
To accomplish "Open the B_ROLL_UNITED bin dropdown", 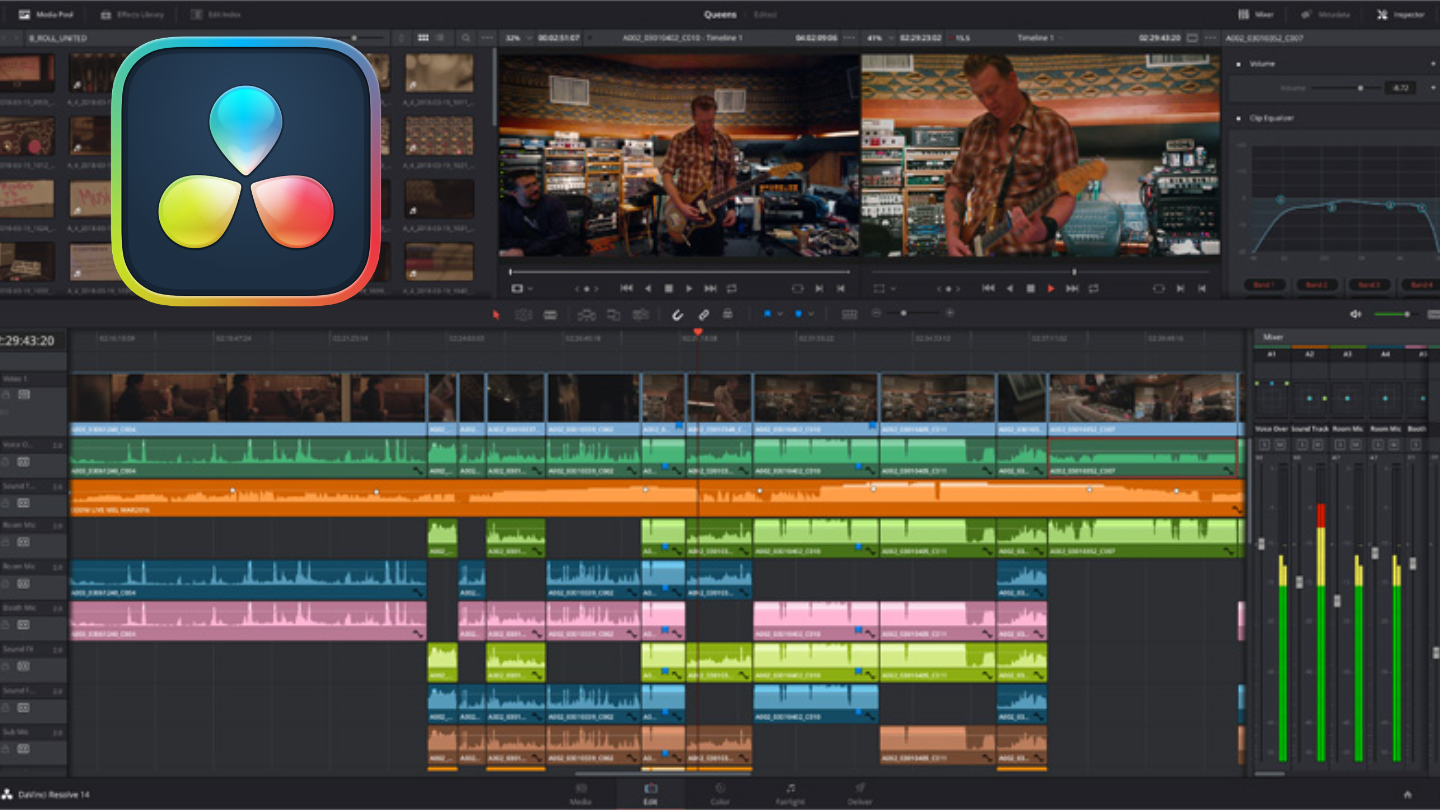I will [58, 38].
